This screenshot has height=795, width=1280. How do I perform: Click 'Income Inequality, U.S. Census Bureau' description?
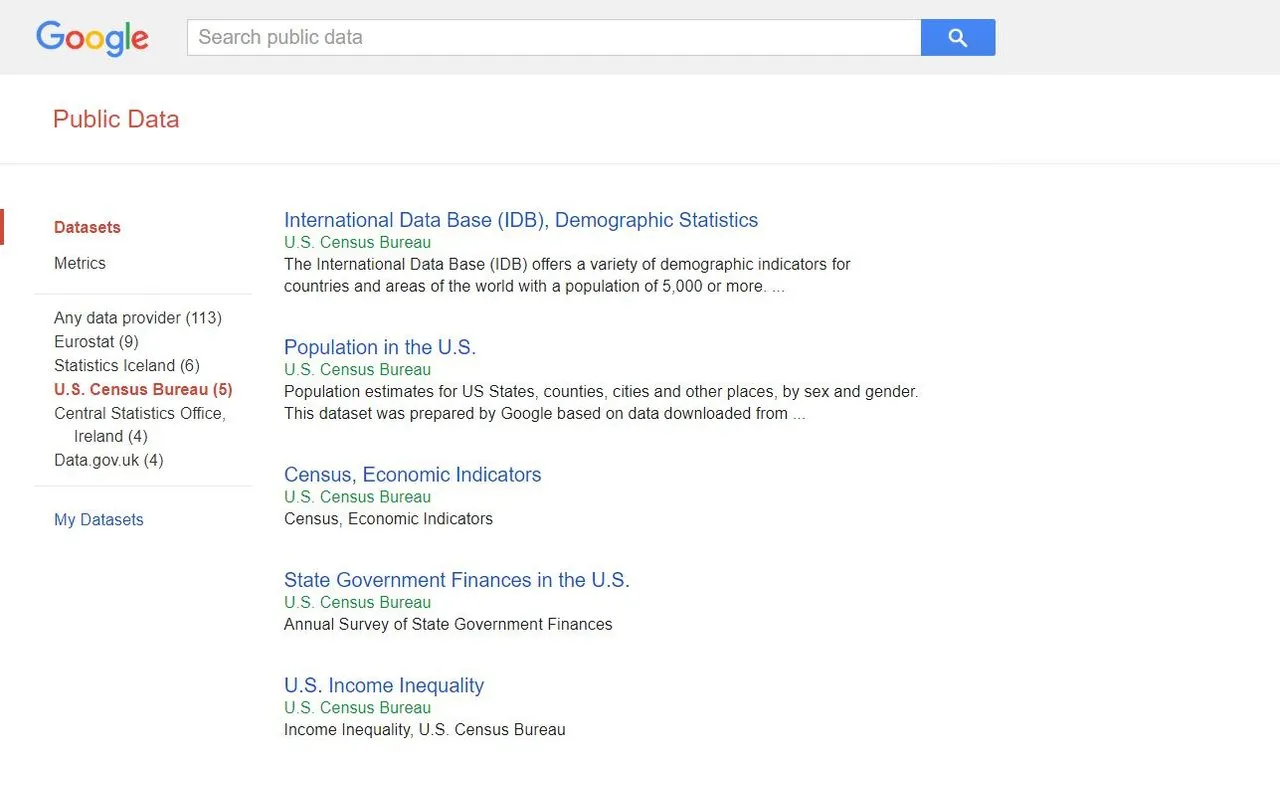[425, 730]
